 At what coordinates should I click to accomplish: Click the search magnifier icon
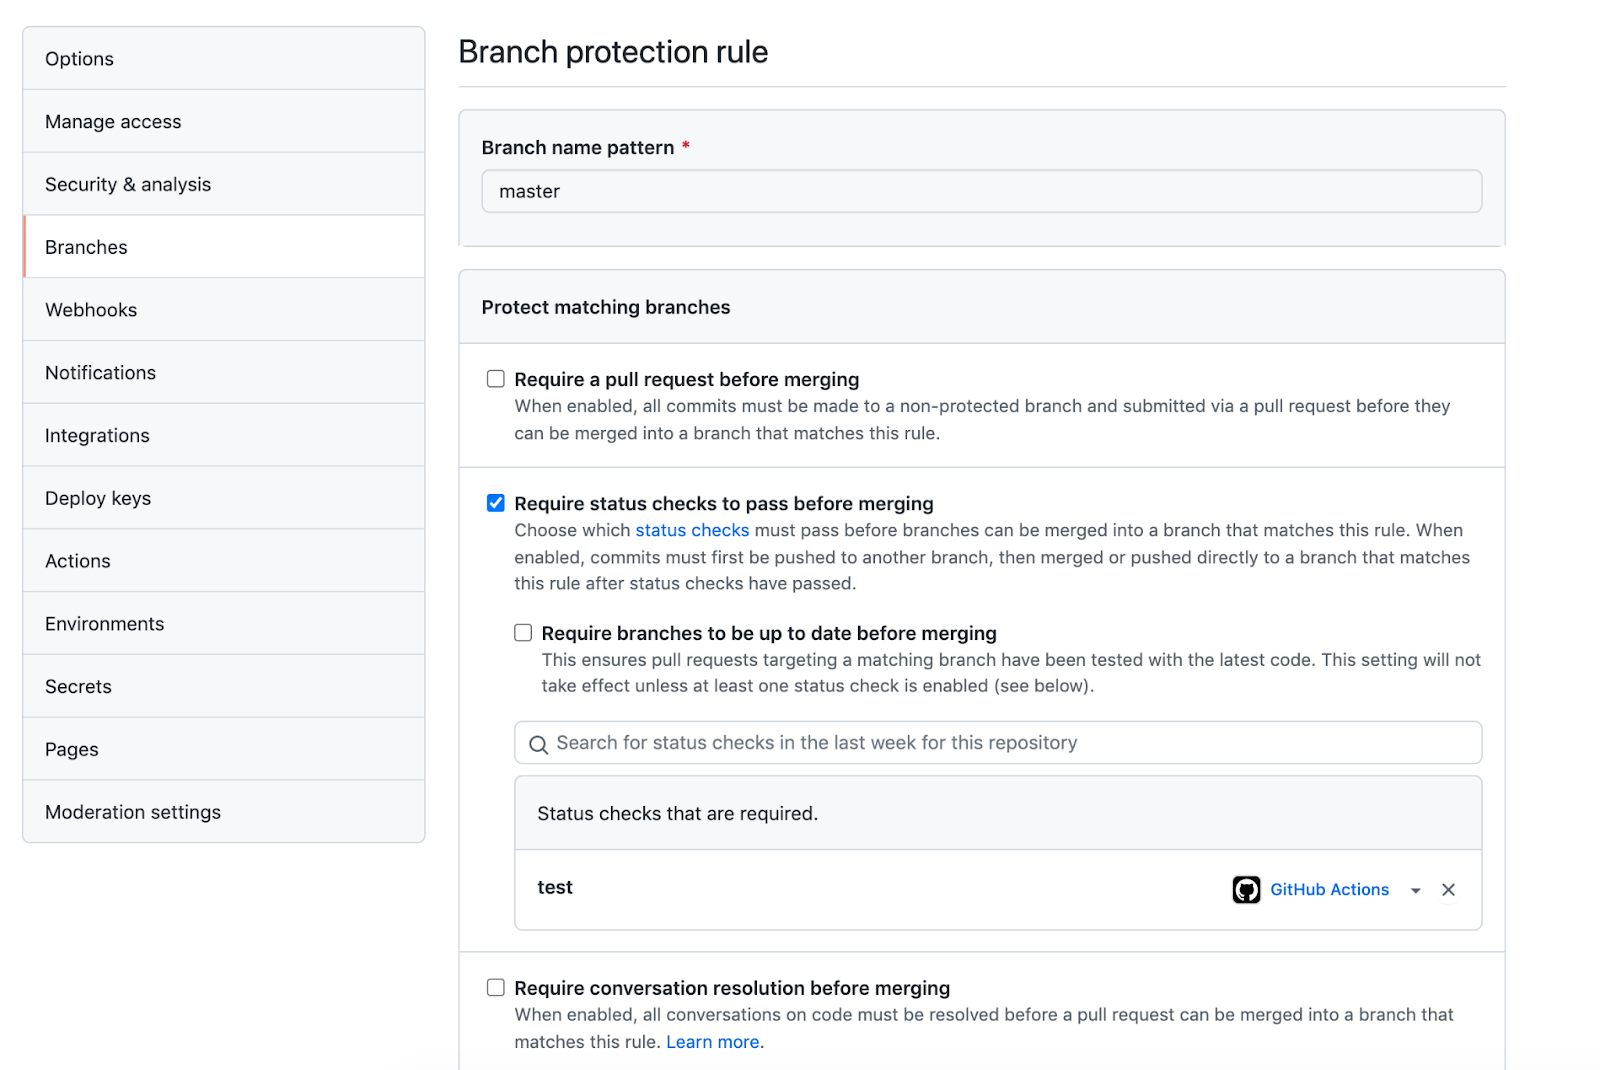click(538, 744)
